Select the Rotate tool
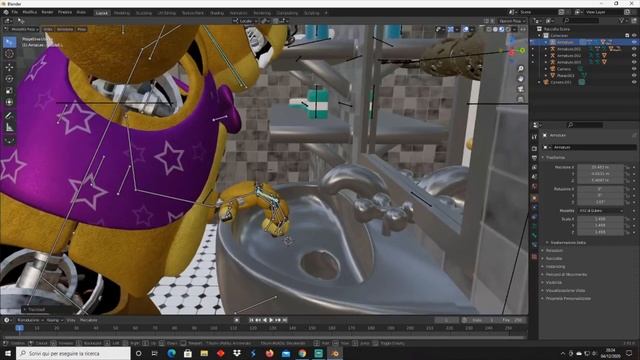Screen dimensions: 640x360 point(9,79)
